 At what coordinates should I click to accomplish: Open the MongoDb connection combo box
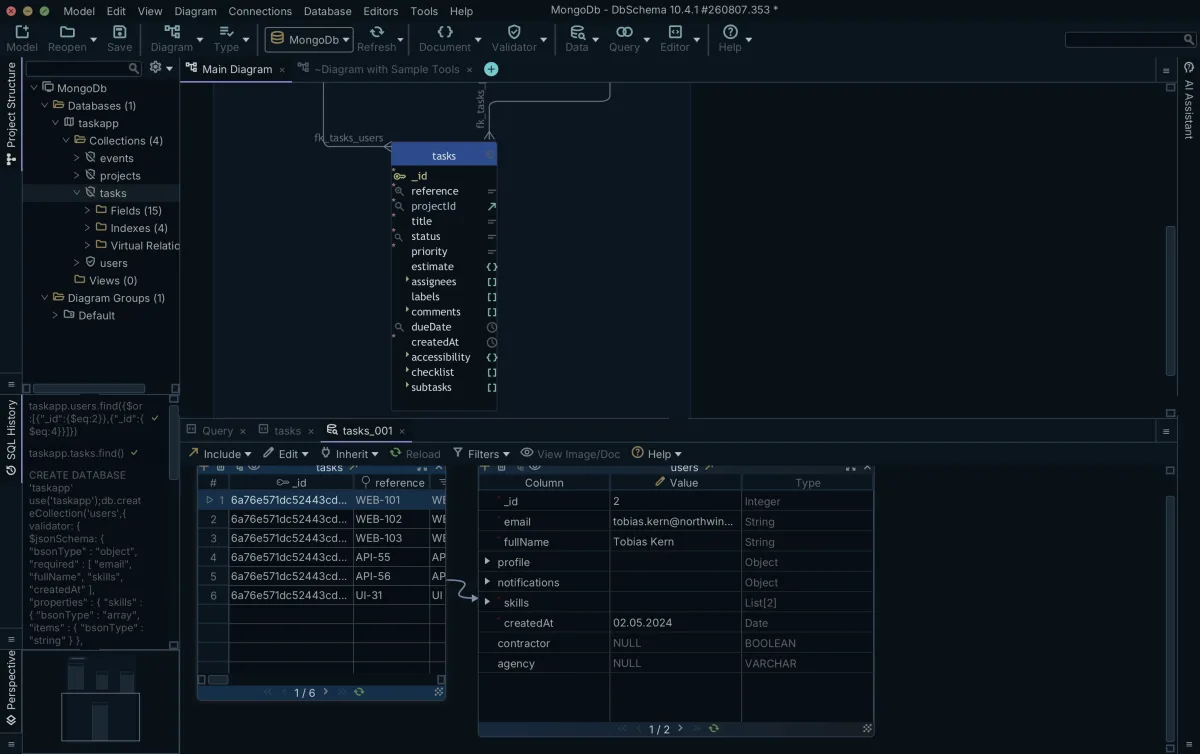click(x=309, y=40)
